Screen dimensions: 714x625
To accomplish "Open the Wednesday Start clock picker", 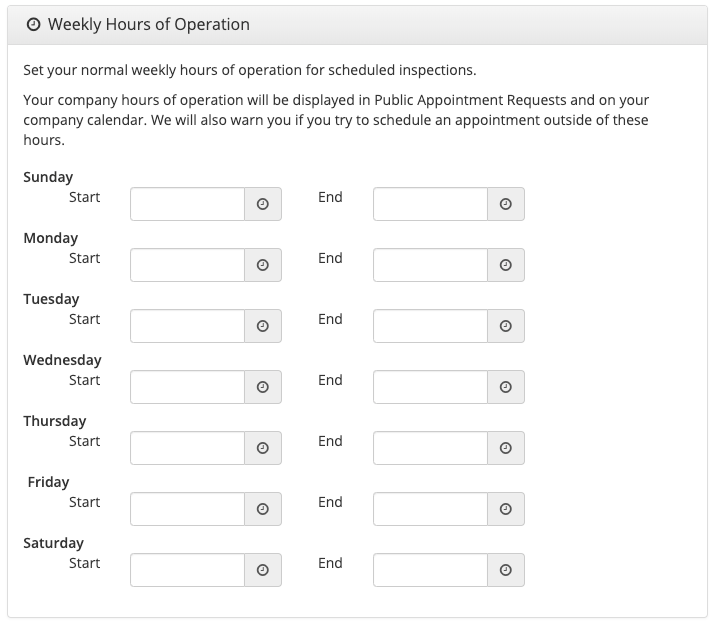I will (x=263, y=387).
